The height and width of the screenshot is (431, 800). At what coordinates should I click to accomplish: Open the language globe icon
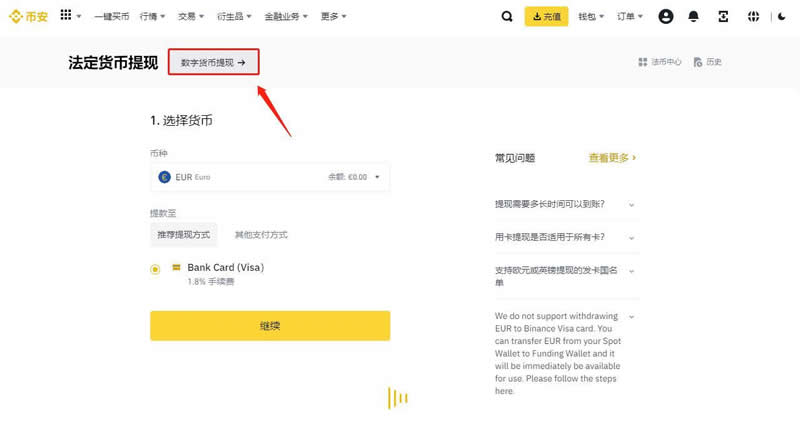coord(753,16)
